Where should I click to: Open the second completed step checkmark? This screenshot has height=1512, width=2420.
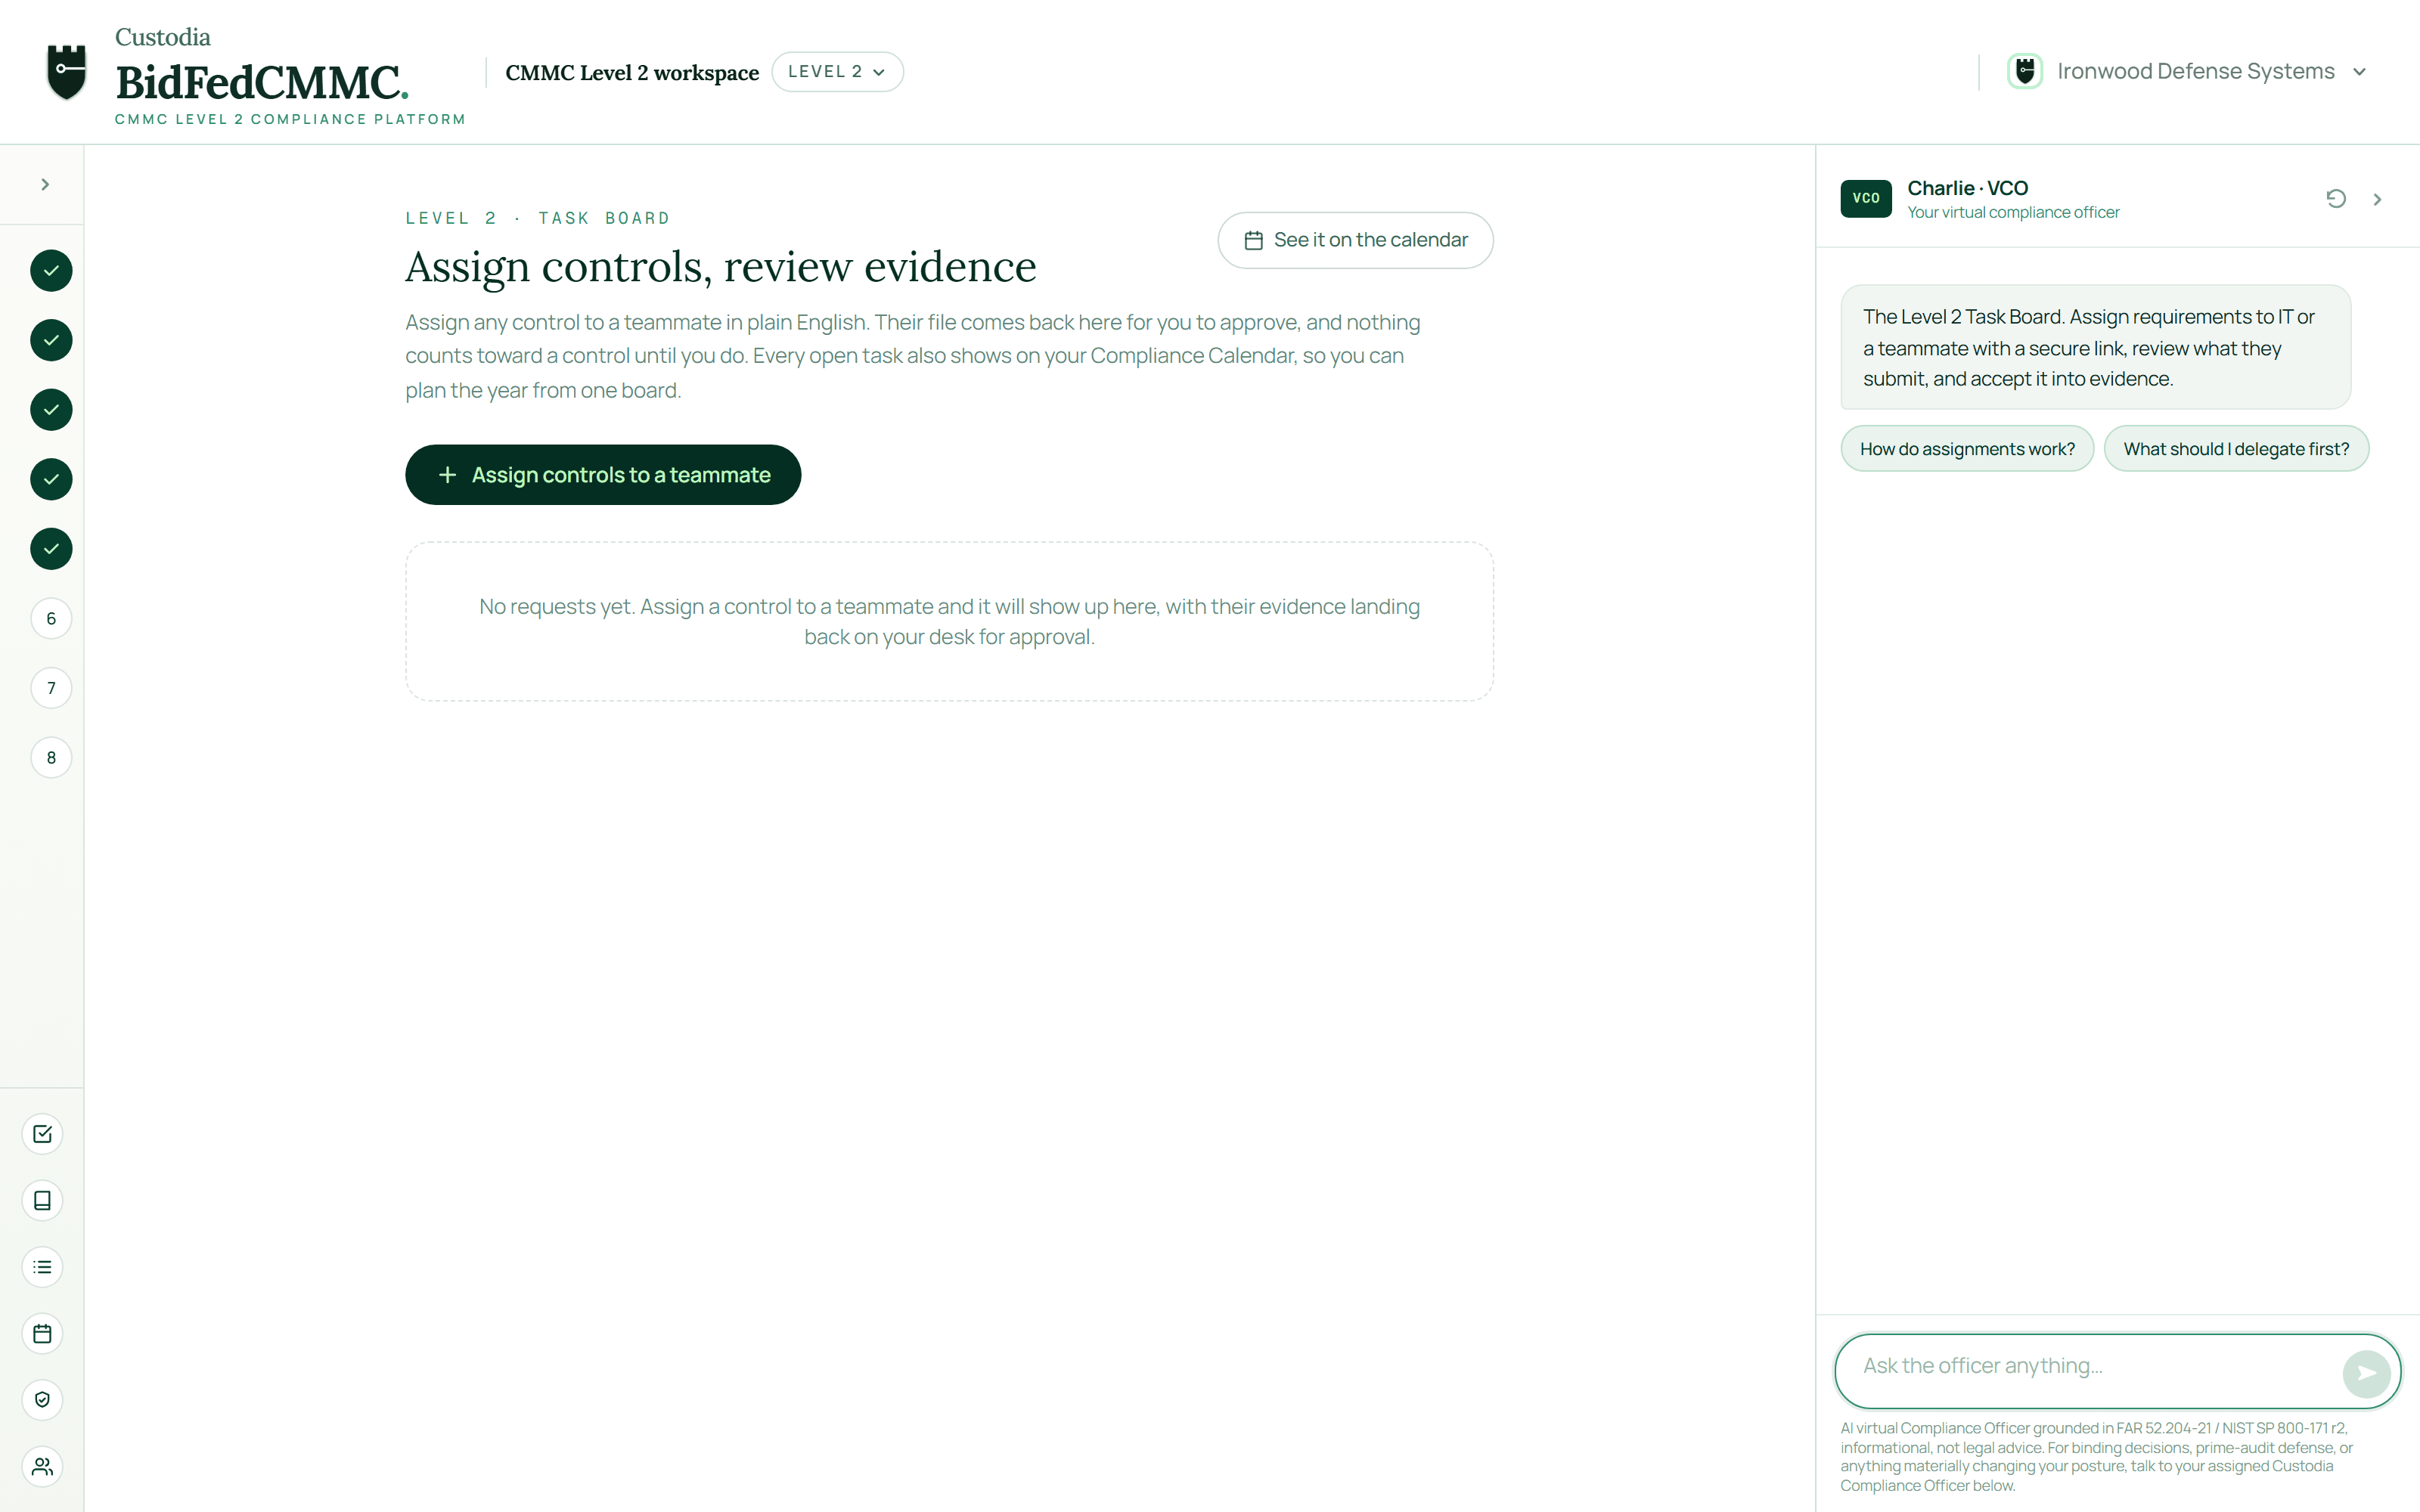pyautogui.click(x=51, y=340)
